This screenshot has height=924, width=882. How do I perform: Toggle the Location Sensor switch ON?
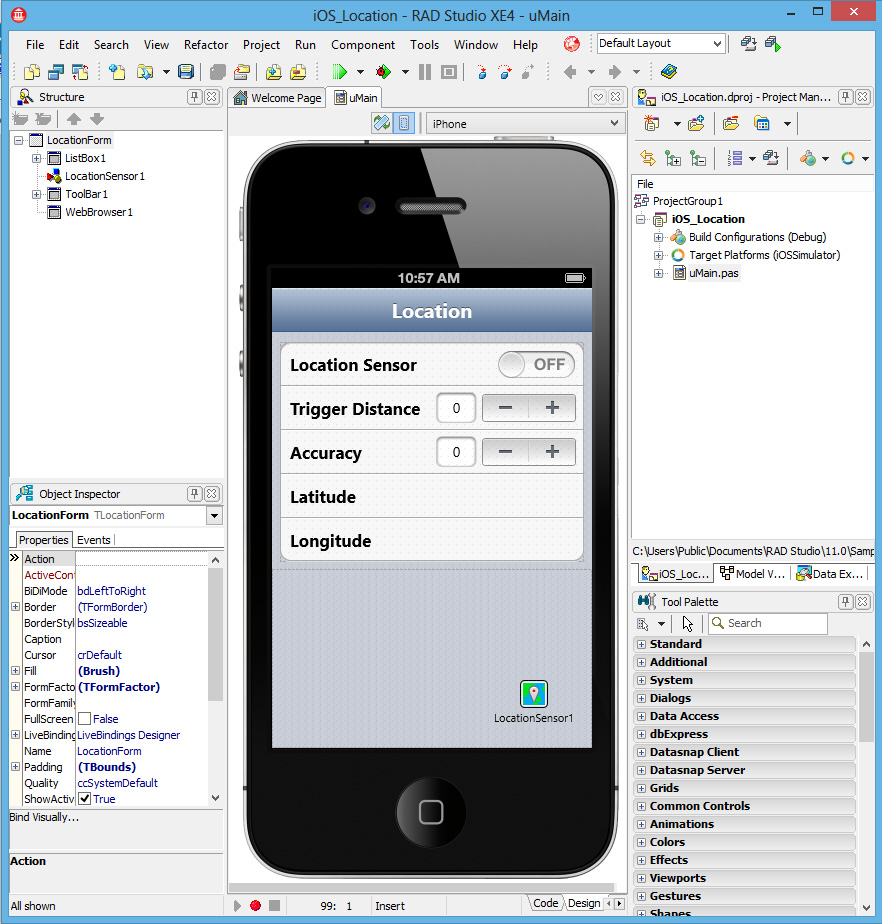click(536, 364)
